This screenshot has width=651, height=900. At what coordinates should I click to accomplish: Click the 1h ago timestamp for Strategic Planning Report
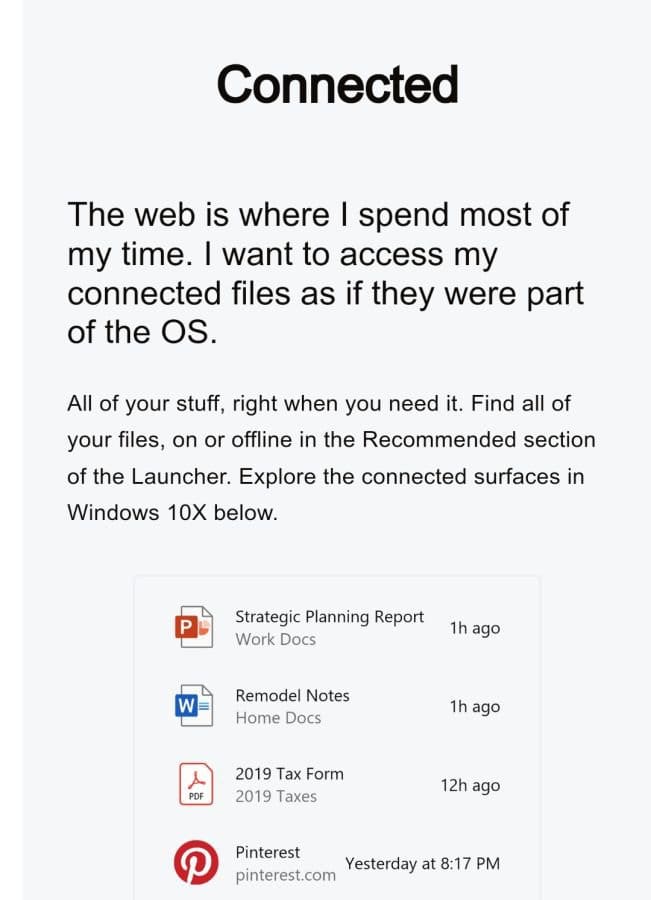click(x=475, y=628)
